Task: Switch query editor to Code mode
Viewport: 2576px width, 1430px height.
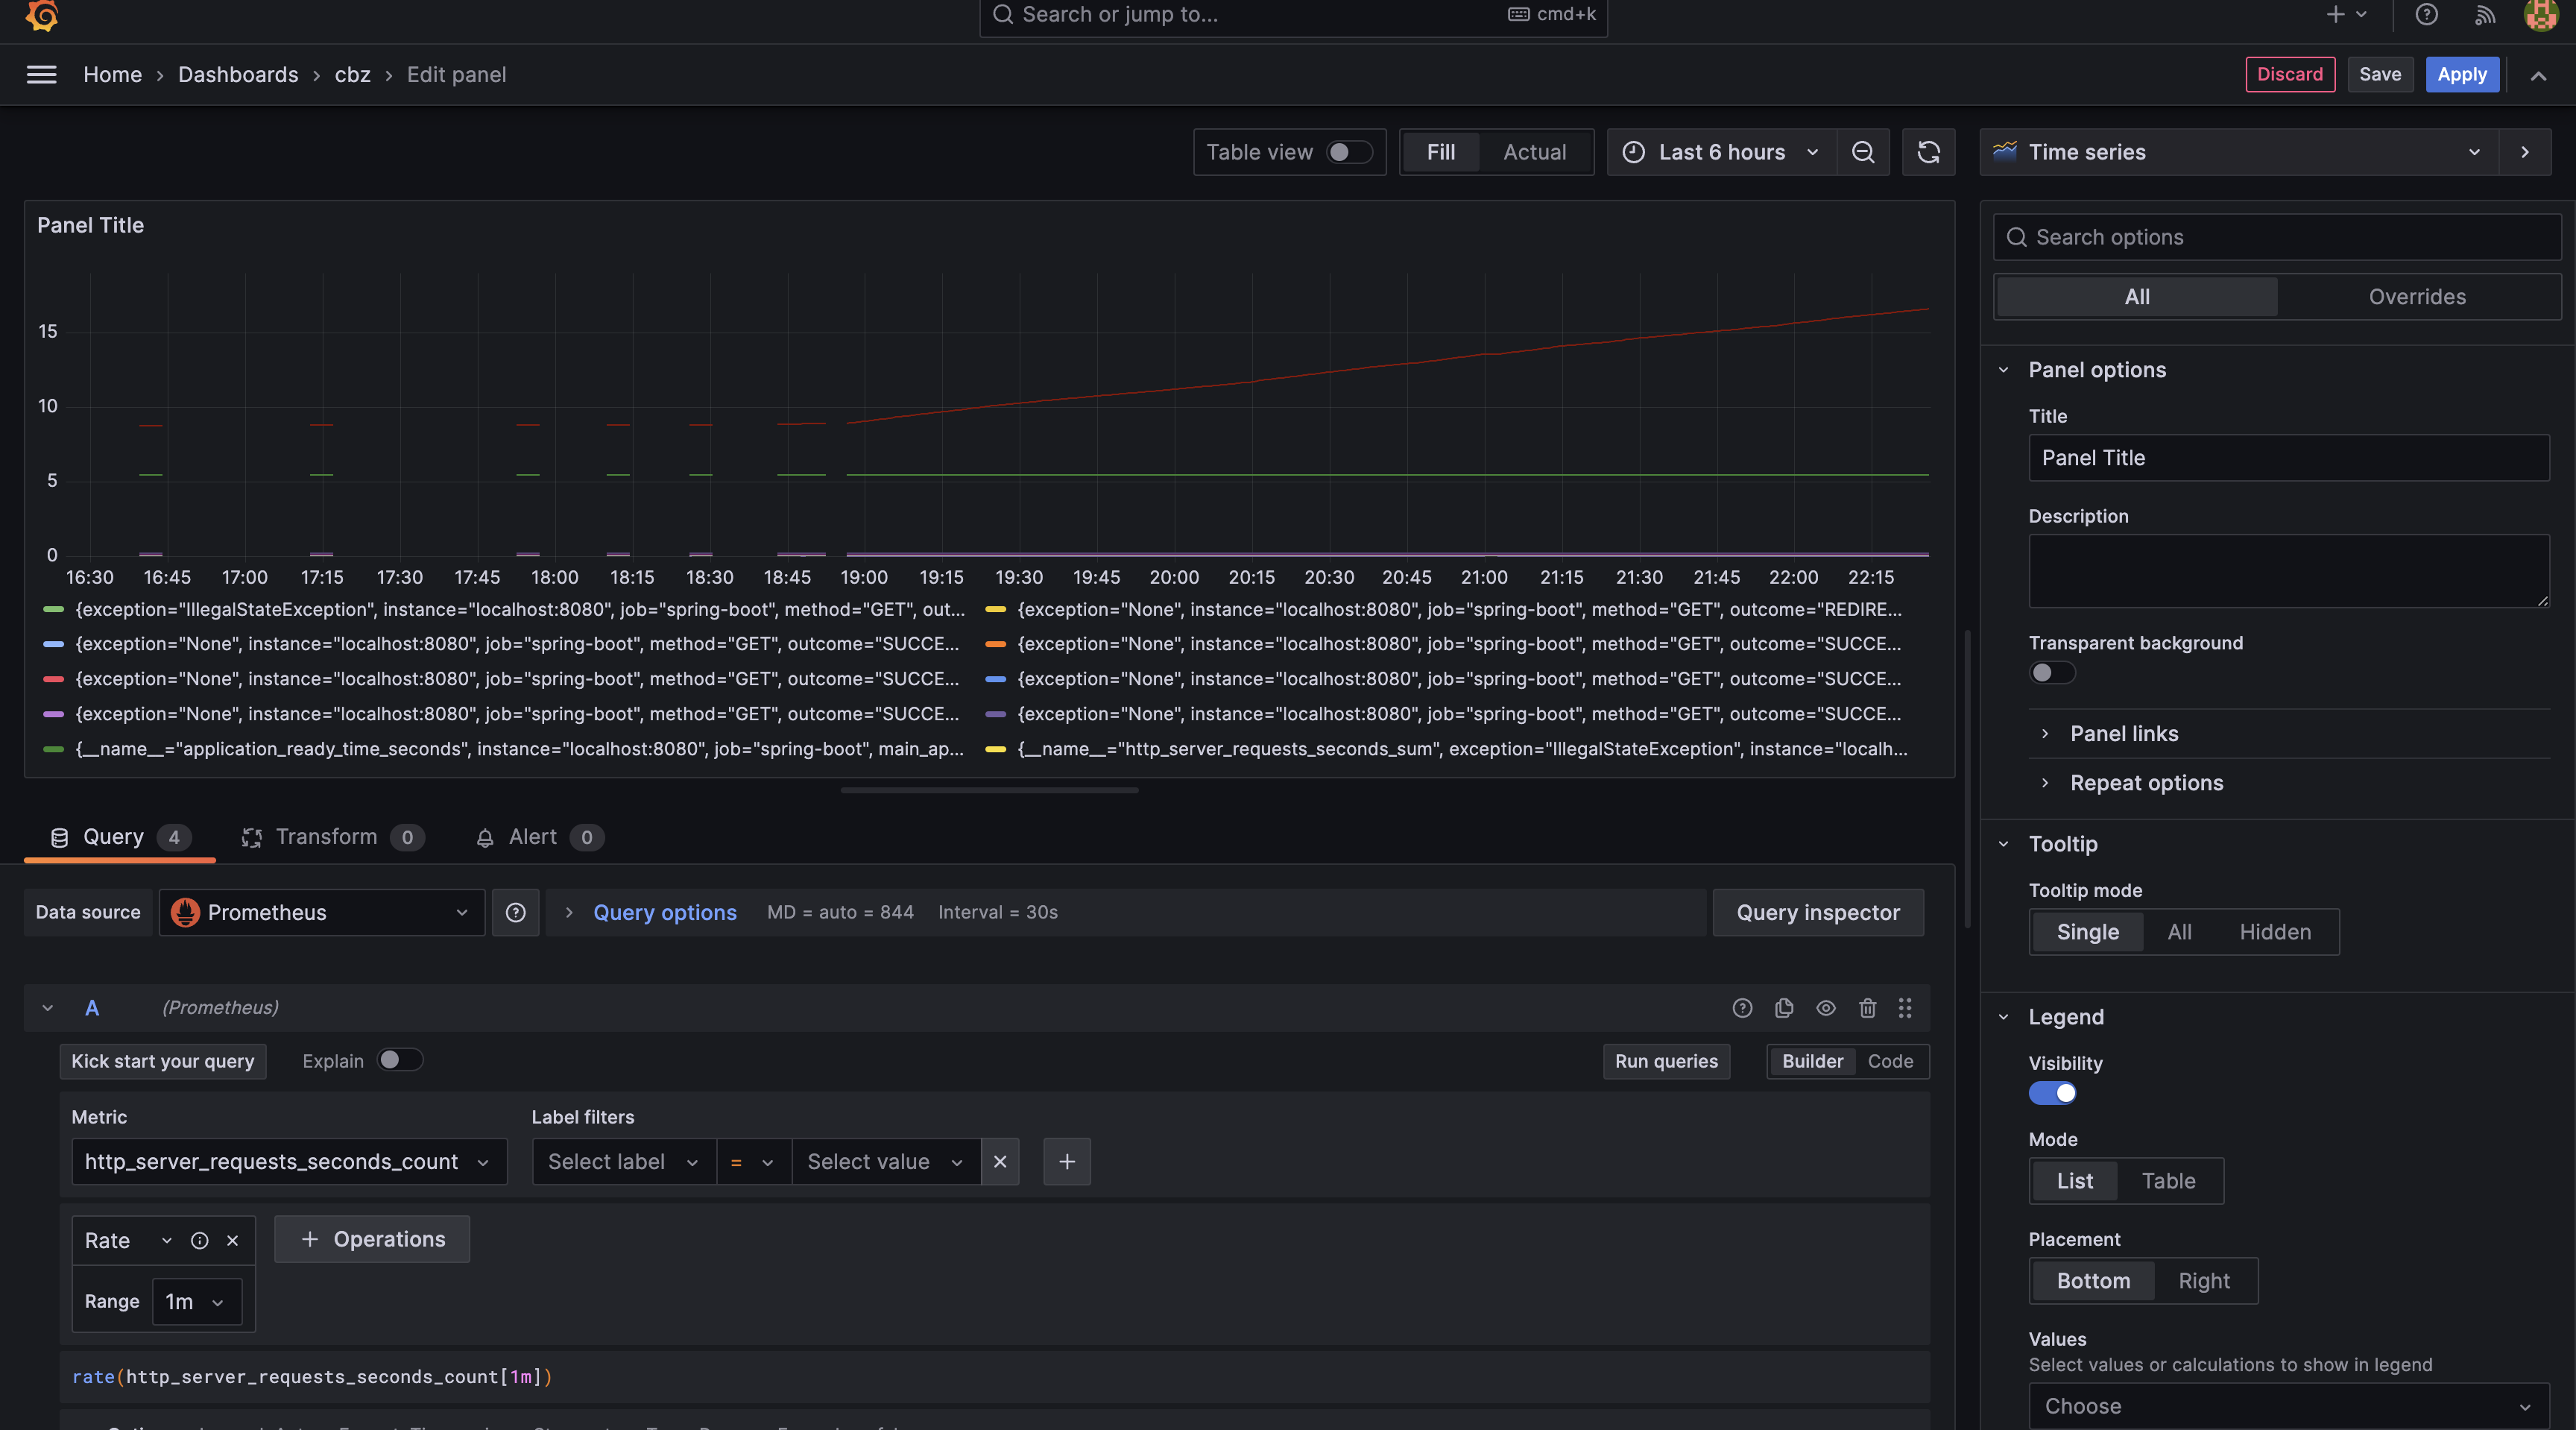Action: coord(1890,1061)
